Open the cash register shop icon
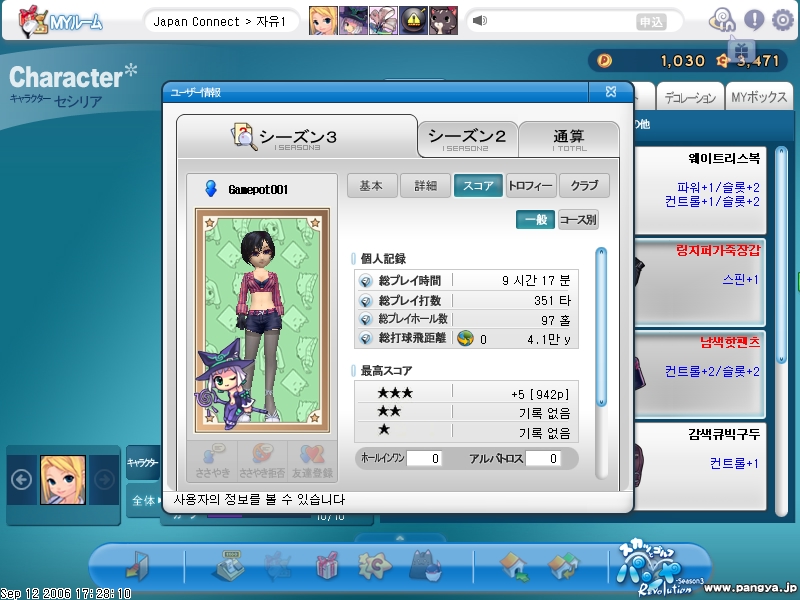Image resolution: width=800 pixels, height=600 pixels. click(x=229, y=566)
